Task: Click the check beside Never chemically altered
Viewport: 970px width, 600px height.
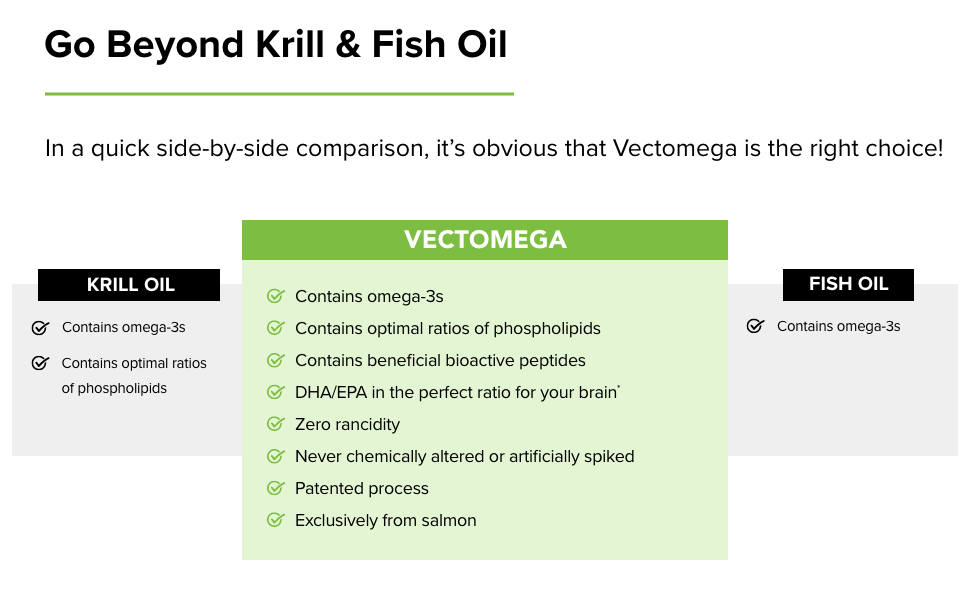Action: (x=276, y=456)
